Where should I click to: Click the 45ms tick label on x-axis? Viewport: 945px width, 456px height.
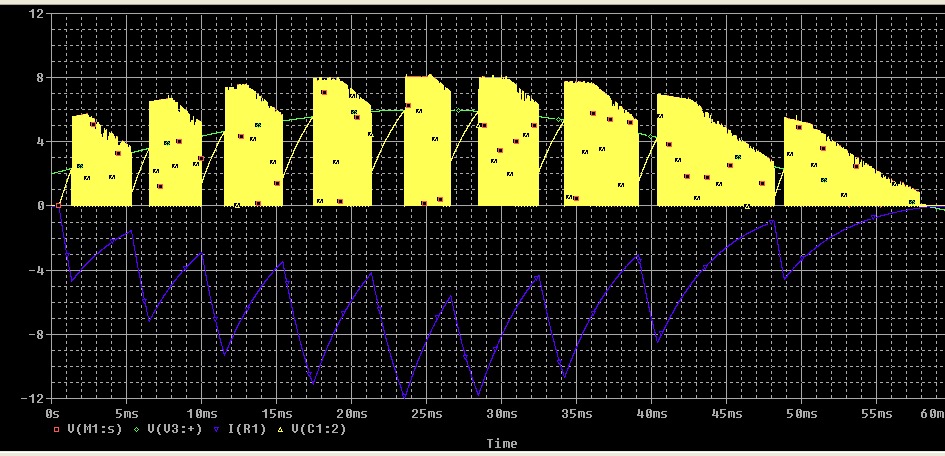click(x=726, y=413)
